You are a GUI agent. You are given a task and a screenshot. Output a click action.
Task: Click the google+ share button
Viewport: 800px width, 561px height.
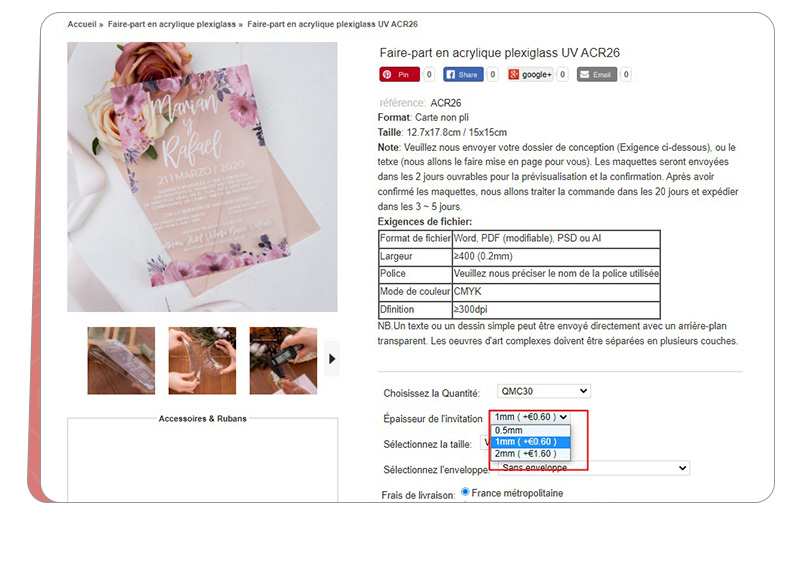pos(530,74)
